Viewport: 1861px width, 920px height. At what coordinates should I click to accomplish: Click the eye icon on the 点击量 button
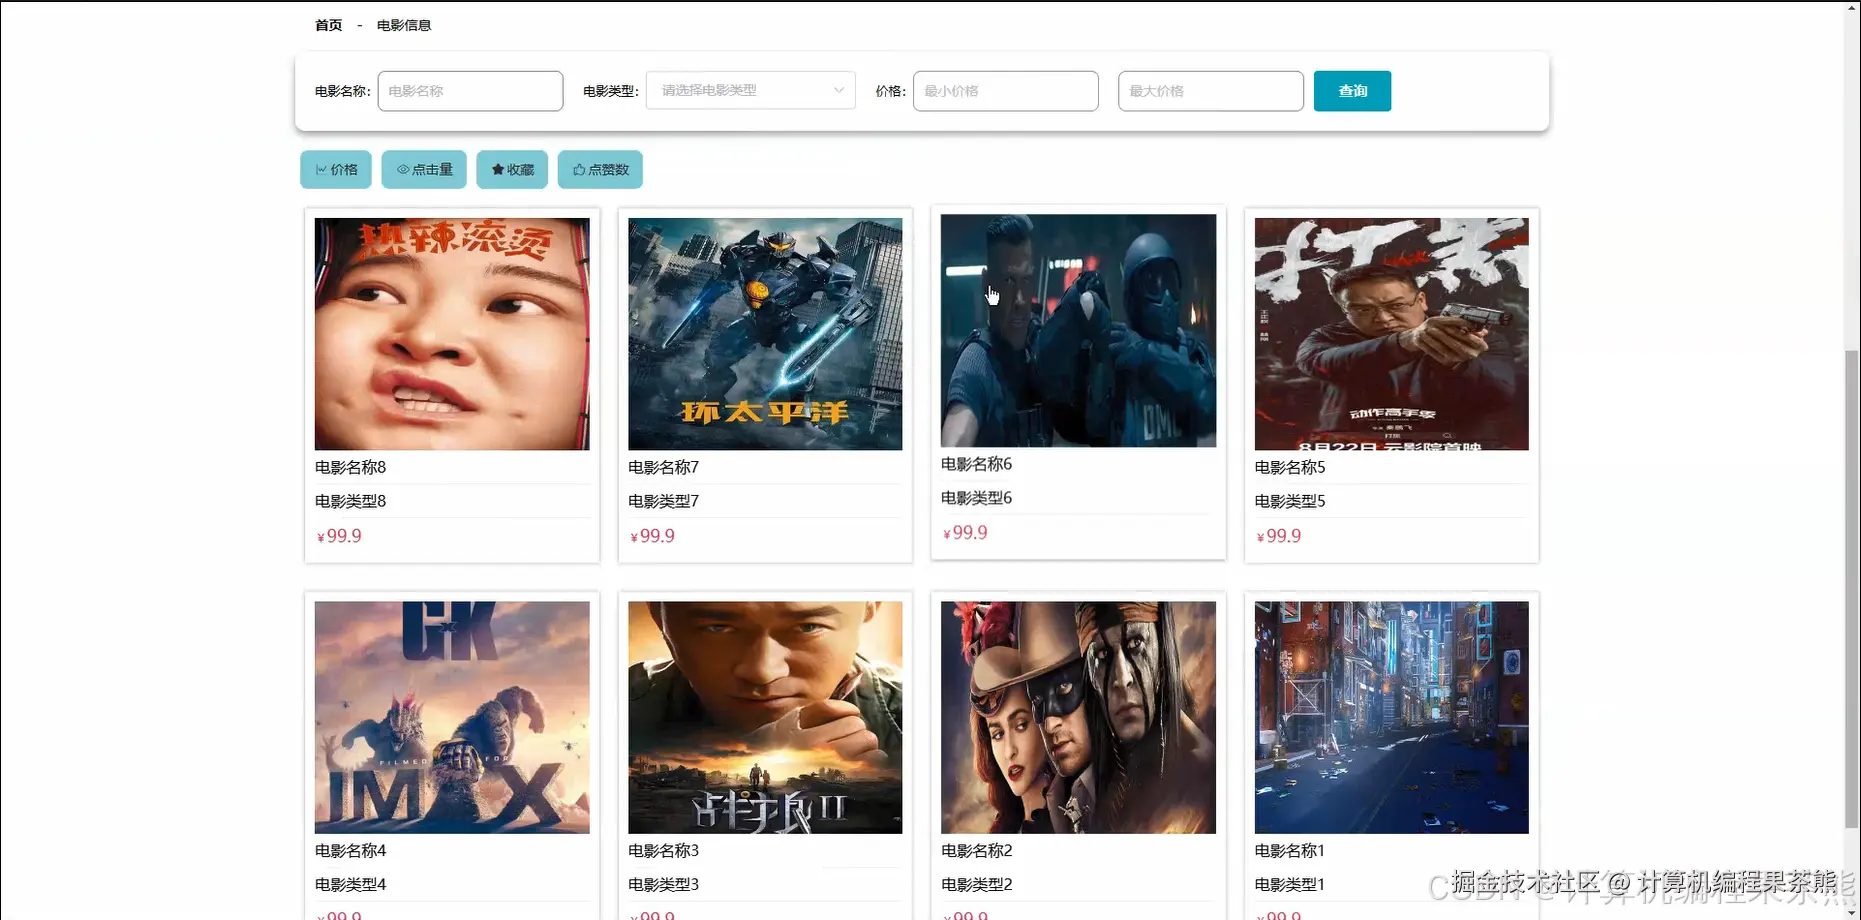pyautogui.click(x=404, y=169)
